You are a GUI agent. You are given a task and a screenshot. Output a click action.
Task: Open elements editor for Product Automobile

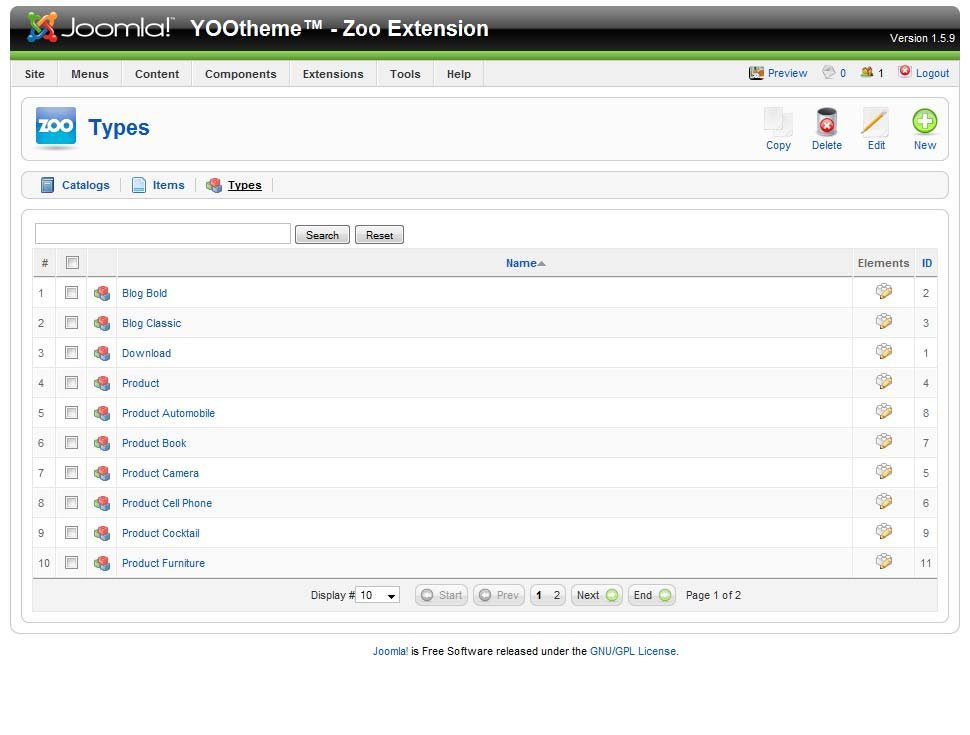[x=883, y=411]
